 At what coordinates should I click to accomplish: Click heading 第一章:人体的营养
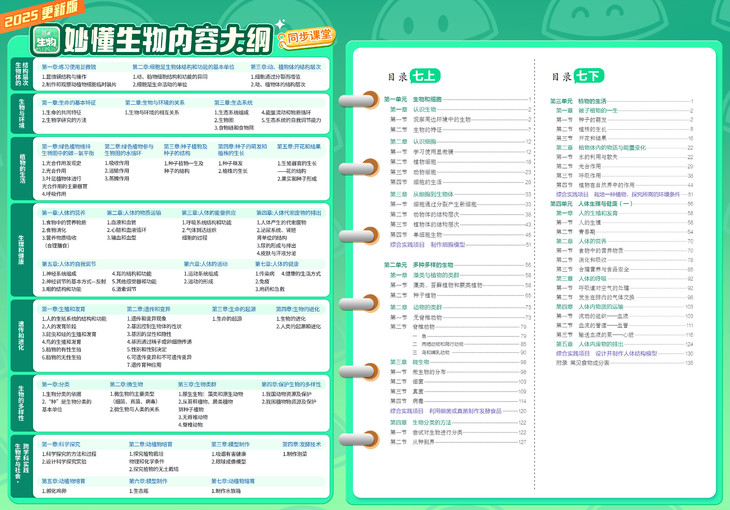[x=63, y=212]
